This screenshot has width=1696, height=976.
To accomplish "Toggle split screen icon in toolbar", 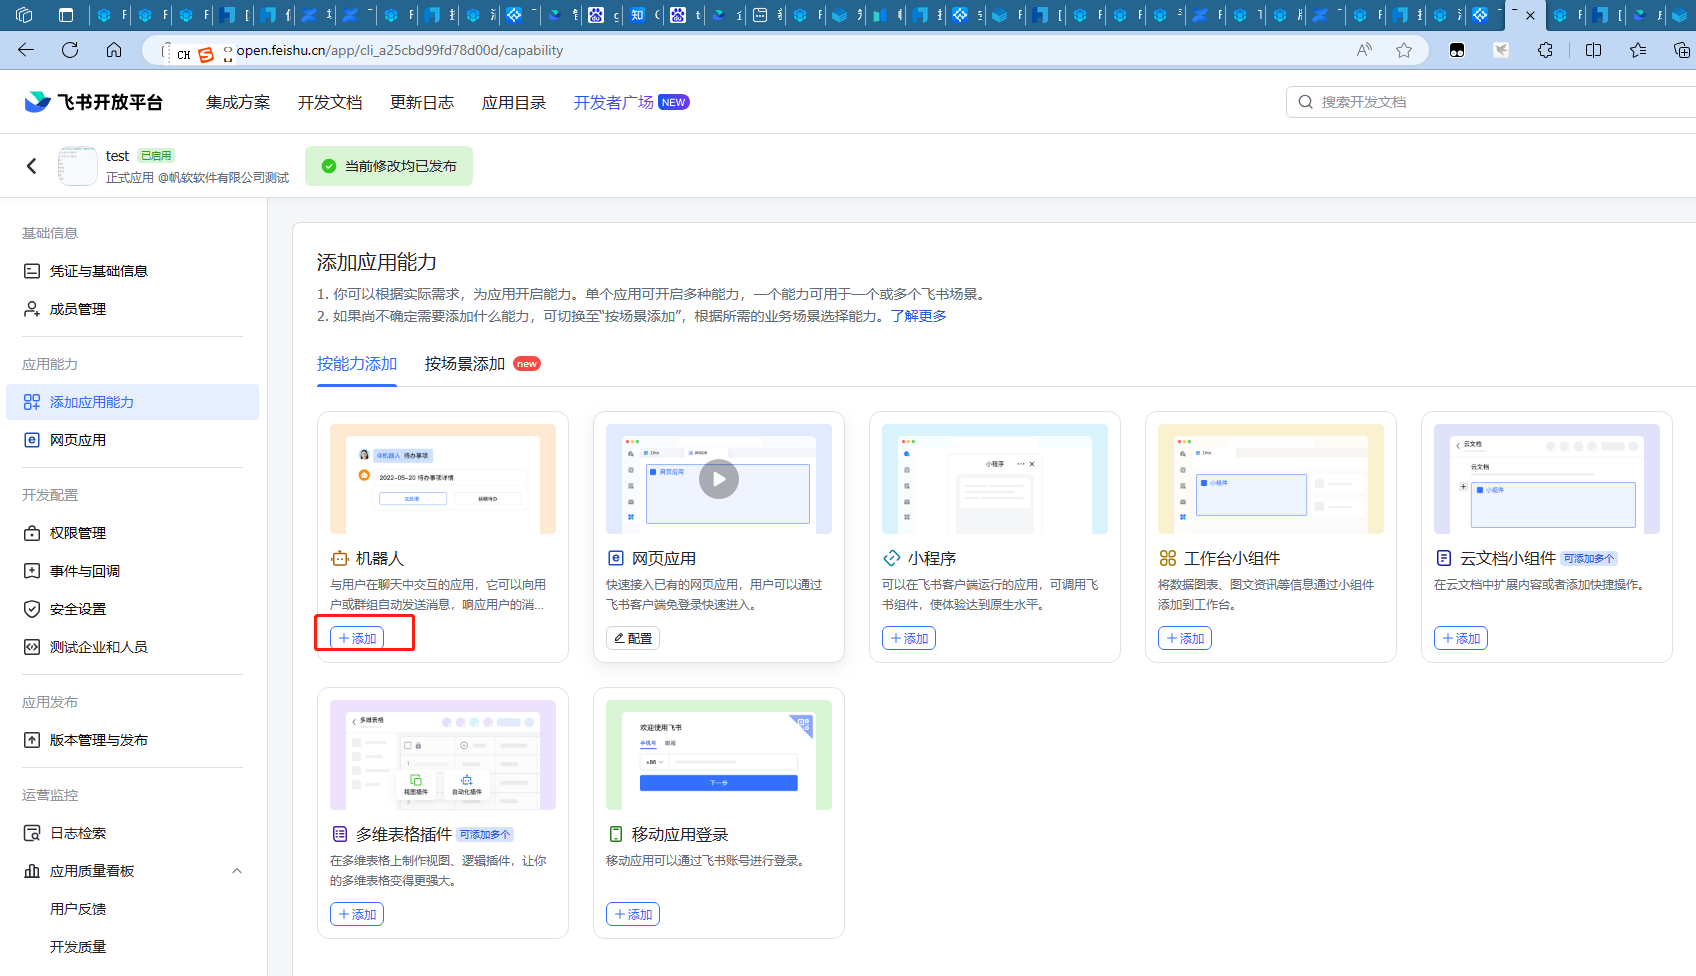I will [x=1593, y=50].
